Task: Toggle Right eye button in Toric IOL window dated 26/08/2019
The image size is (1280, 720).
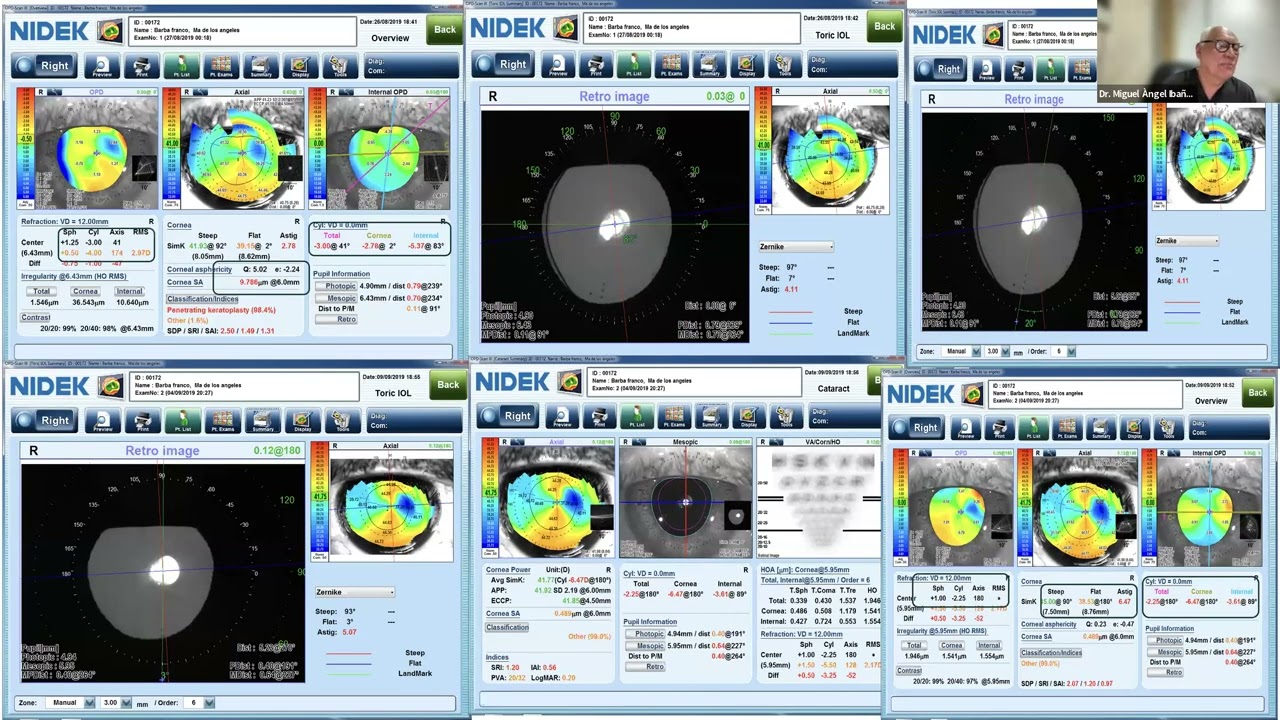Action: [x=503, y=65]
